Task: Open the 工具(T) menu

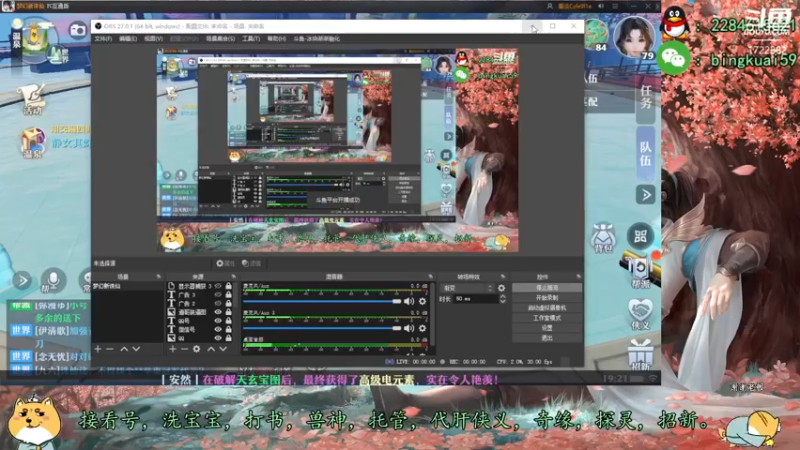Action: coord(251,39)
